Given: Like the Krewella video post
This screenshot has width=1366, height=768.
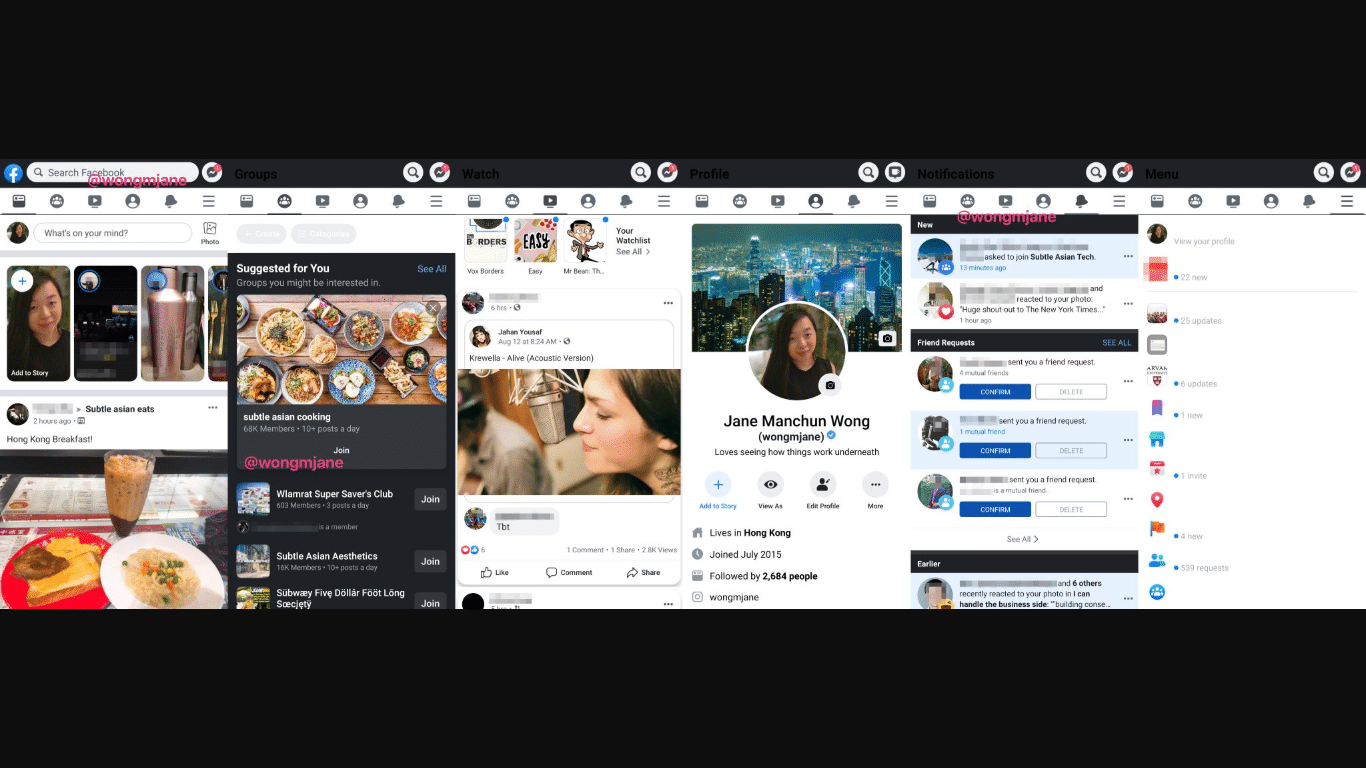Looking at the screenshot, I should 495,573.
